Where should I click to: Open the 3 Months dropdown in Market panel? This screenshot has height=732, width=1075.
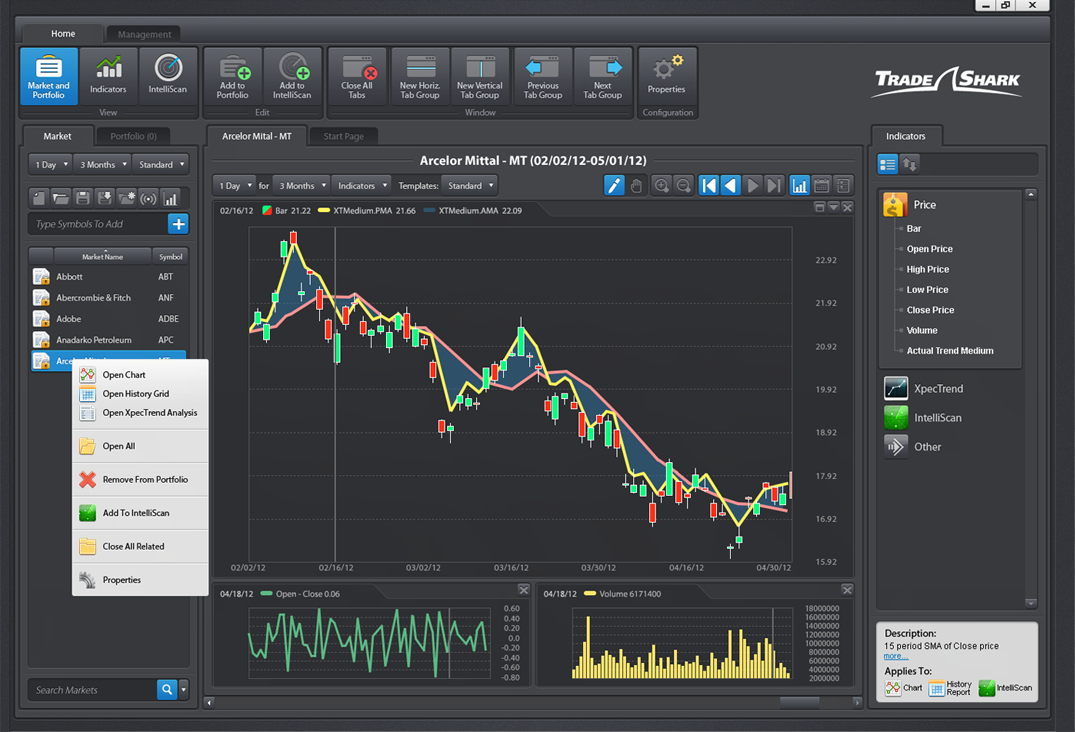tap(104, 164)
